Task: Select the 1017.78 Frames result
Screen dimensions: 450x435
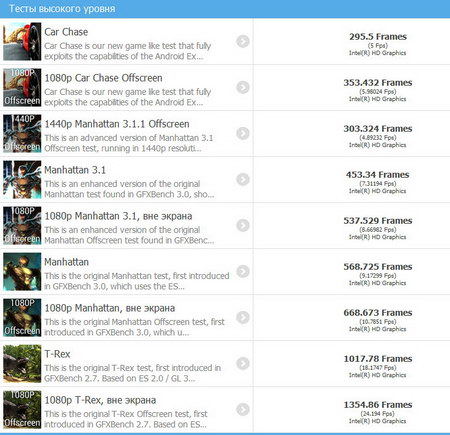Action: coord(378,359)
